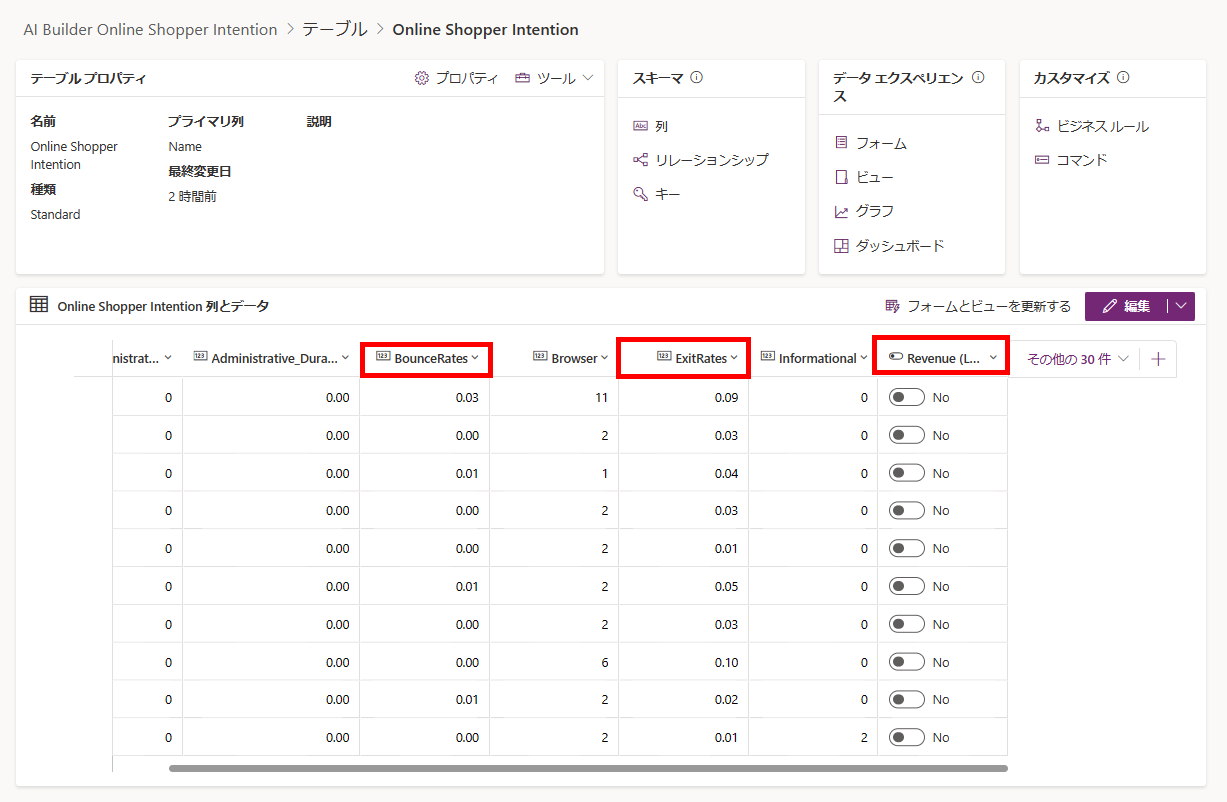Open ビジネス ルール link
Screen dimensions: 1227x802
click(x=1103, y=126)
